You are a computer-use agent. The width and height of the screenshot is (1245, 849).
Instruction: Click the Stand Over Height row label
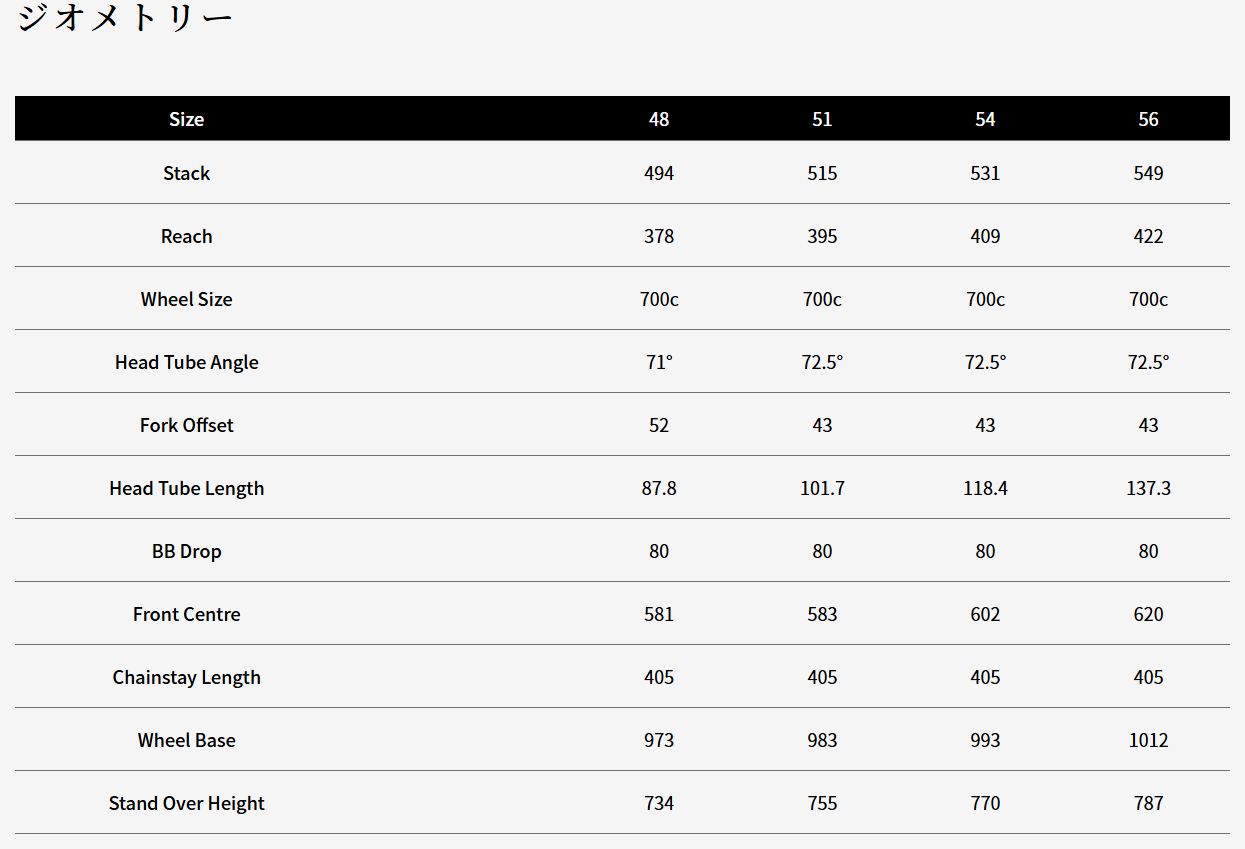(186, 803)
